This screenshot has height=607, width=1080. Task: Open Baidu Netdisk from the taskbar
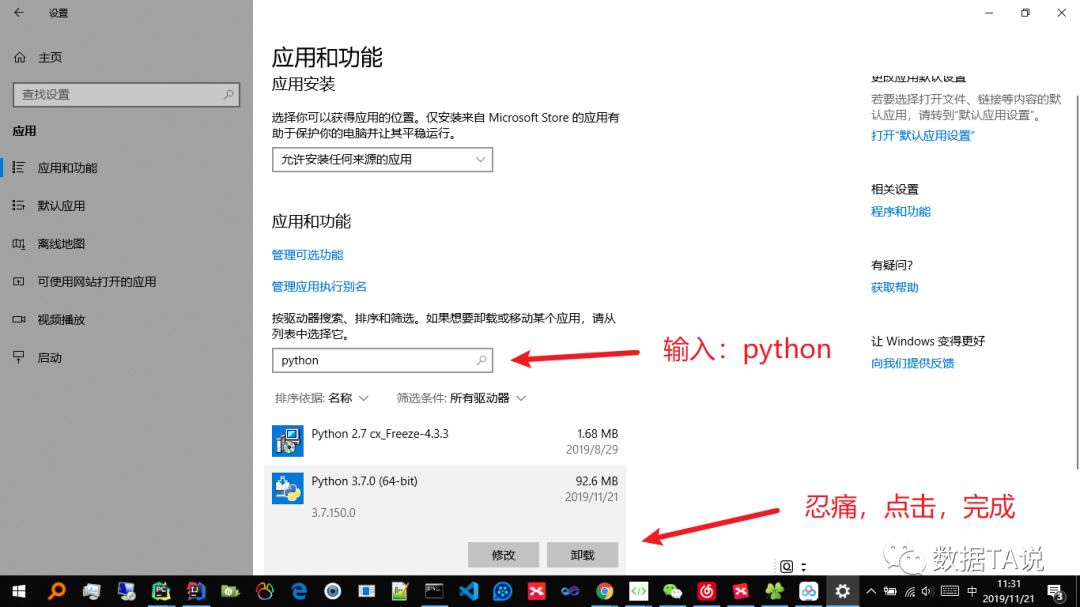coord(809,591)
